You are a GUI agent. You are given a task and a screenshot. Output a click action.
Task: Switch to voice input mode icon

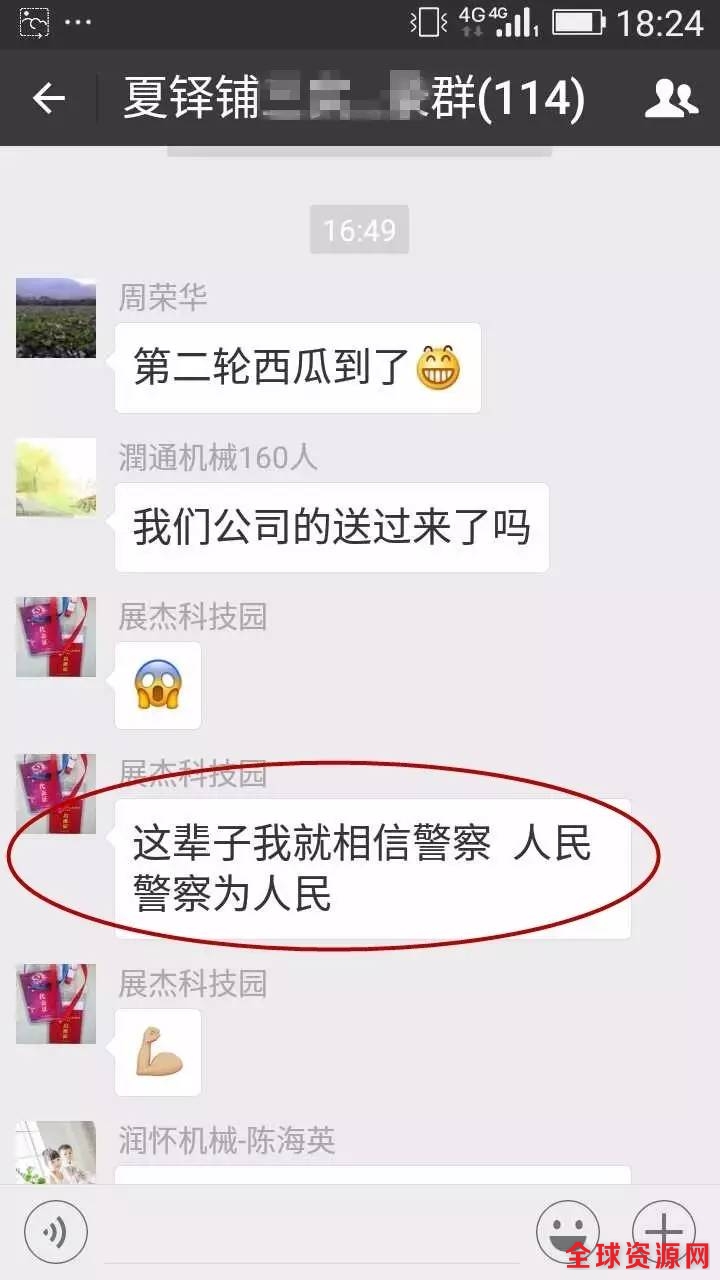(56, 1230)
